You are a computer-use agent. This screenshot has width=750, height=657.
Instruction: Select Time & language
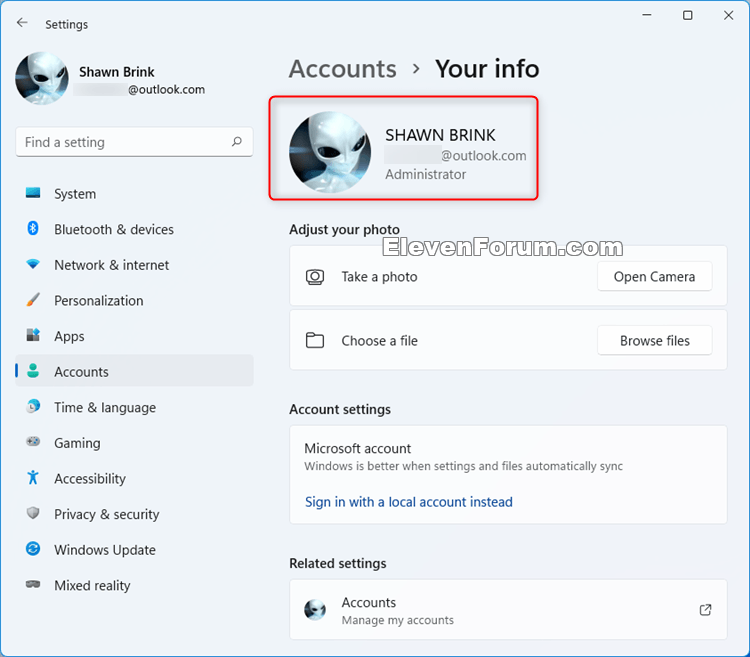coord(134,407)
